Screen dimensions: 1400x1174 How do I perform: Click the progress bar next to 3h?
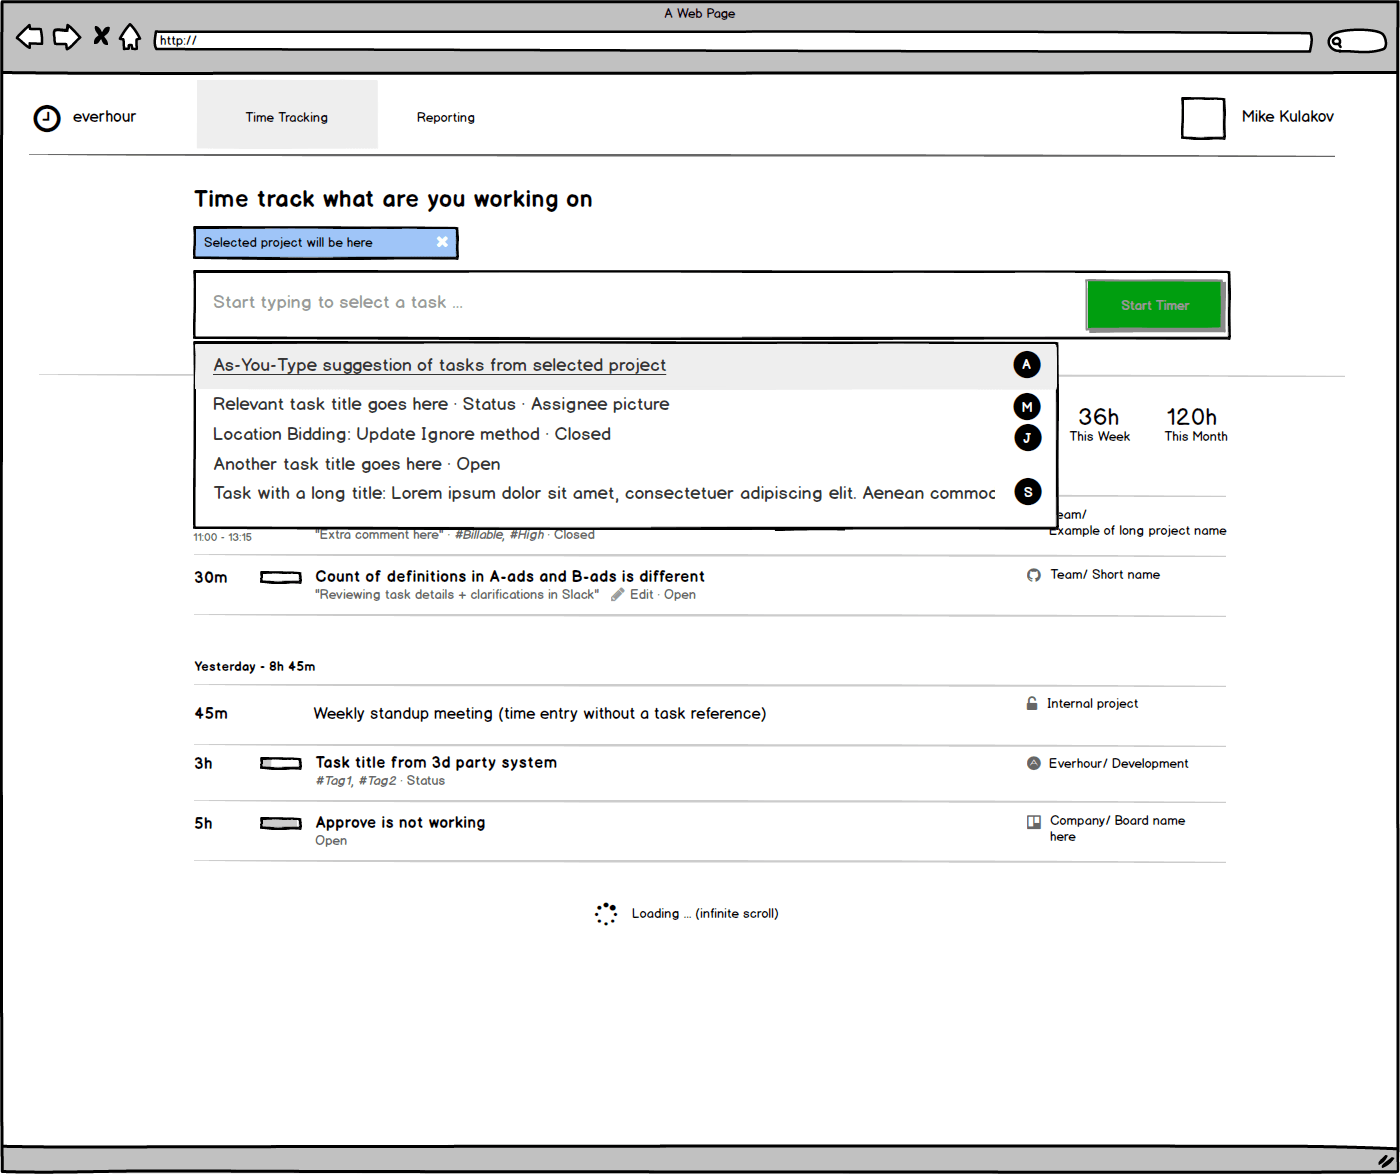[281, 763]
